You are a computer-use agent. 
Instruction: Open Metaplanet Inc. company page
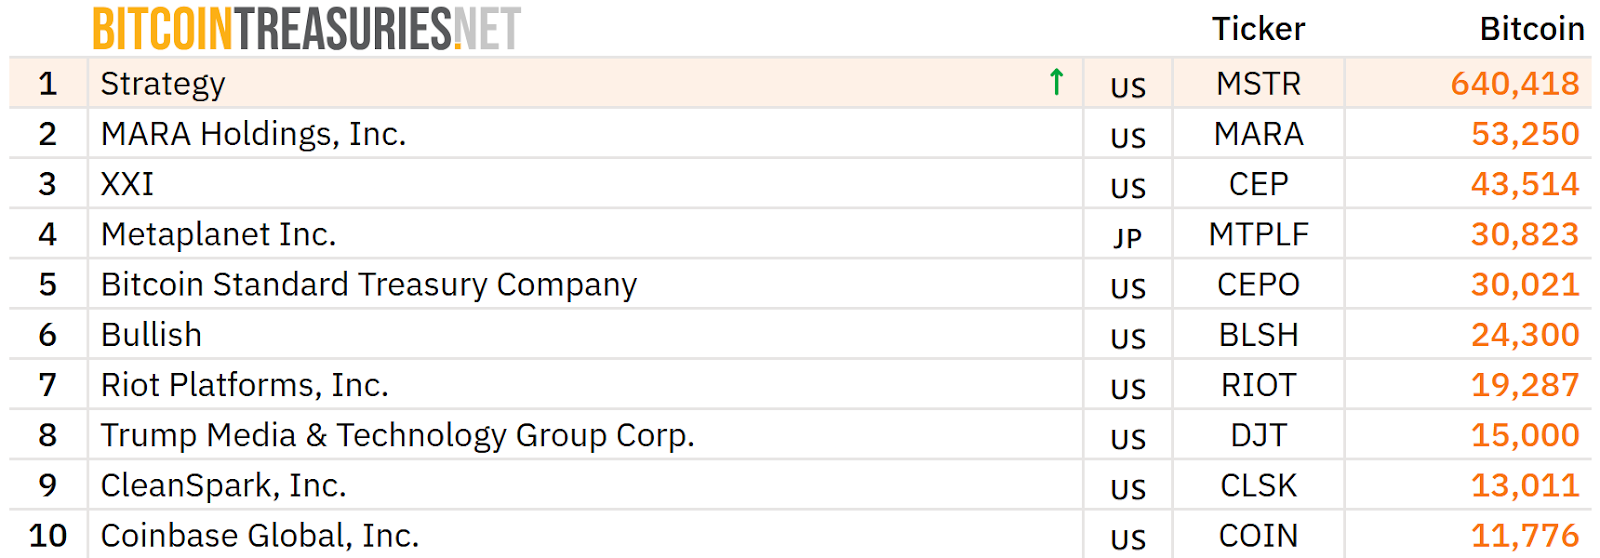218,234
